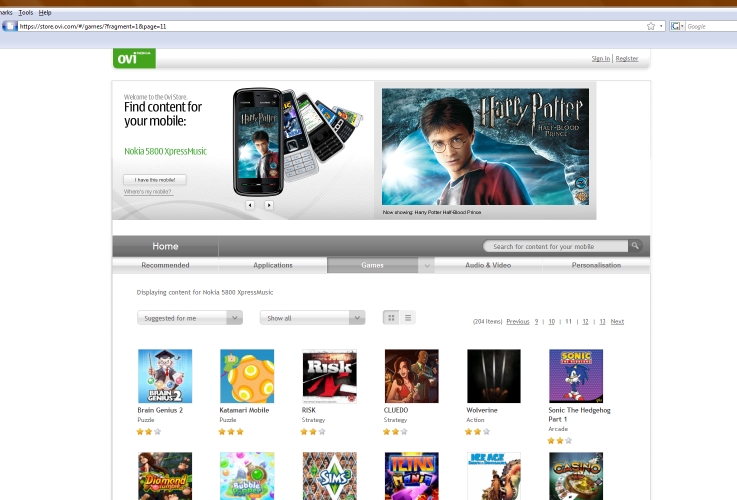Focus the 'Search for content' field
The image size is (737, 500).
[x=555, y=246]
